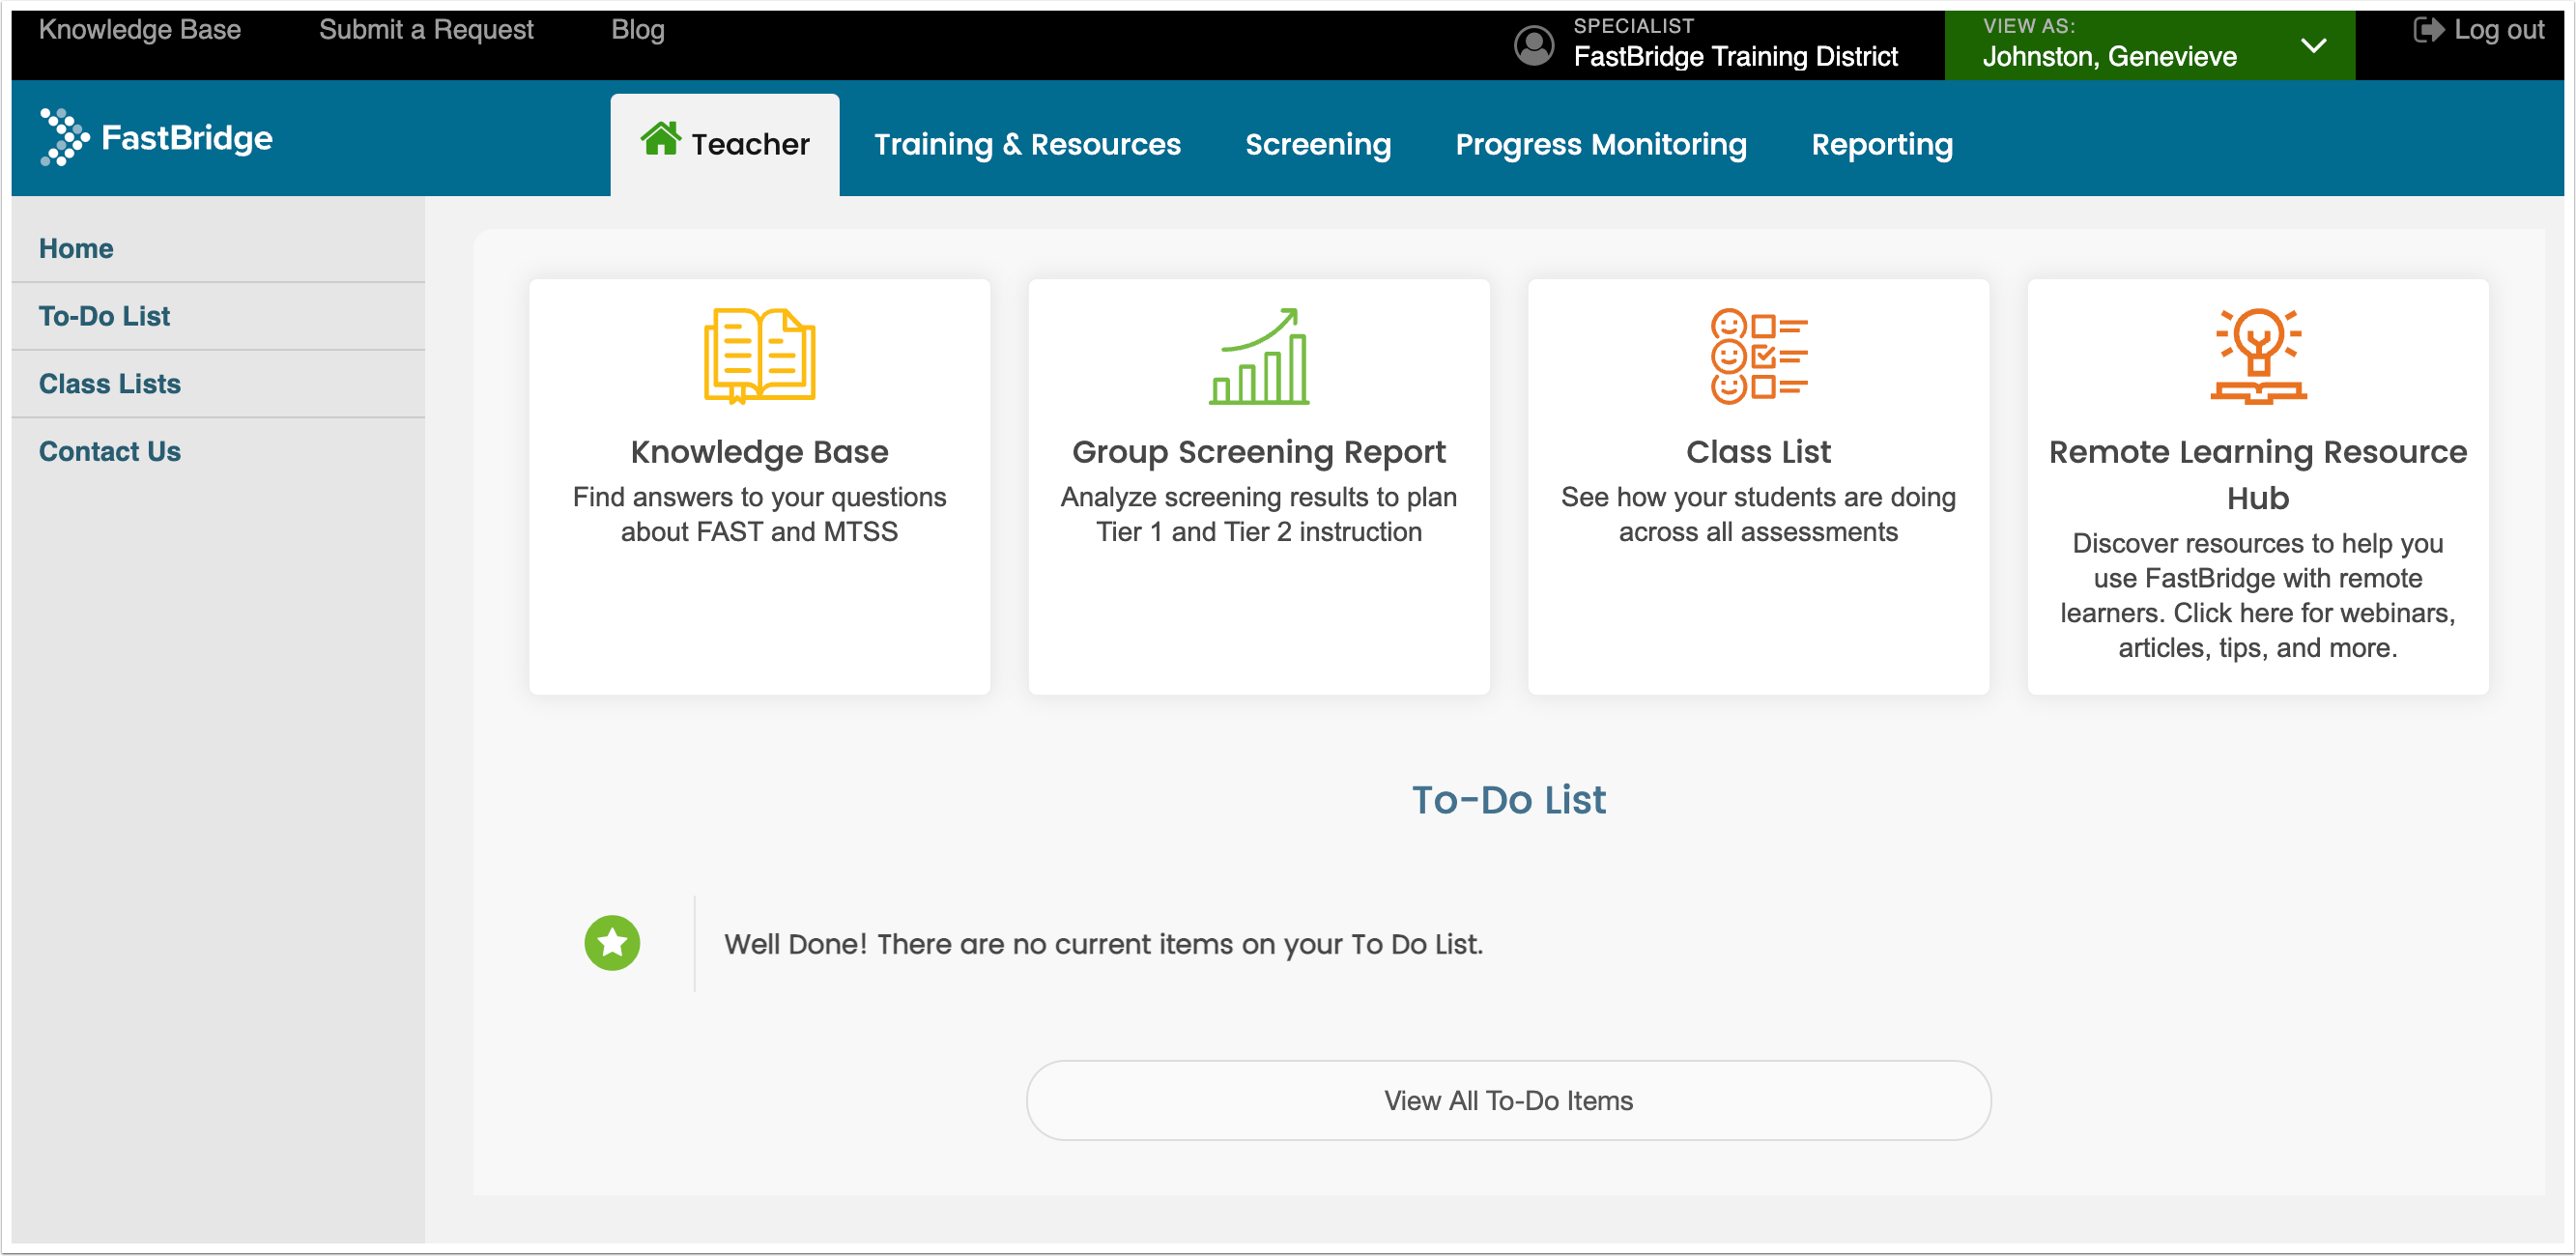Select To-Do List in the sidebar
Image resolution: width=2576 pixels, height=1256 pixels.
(x=104, y=316)
